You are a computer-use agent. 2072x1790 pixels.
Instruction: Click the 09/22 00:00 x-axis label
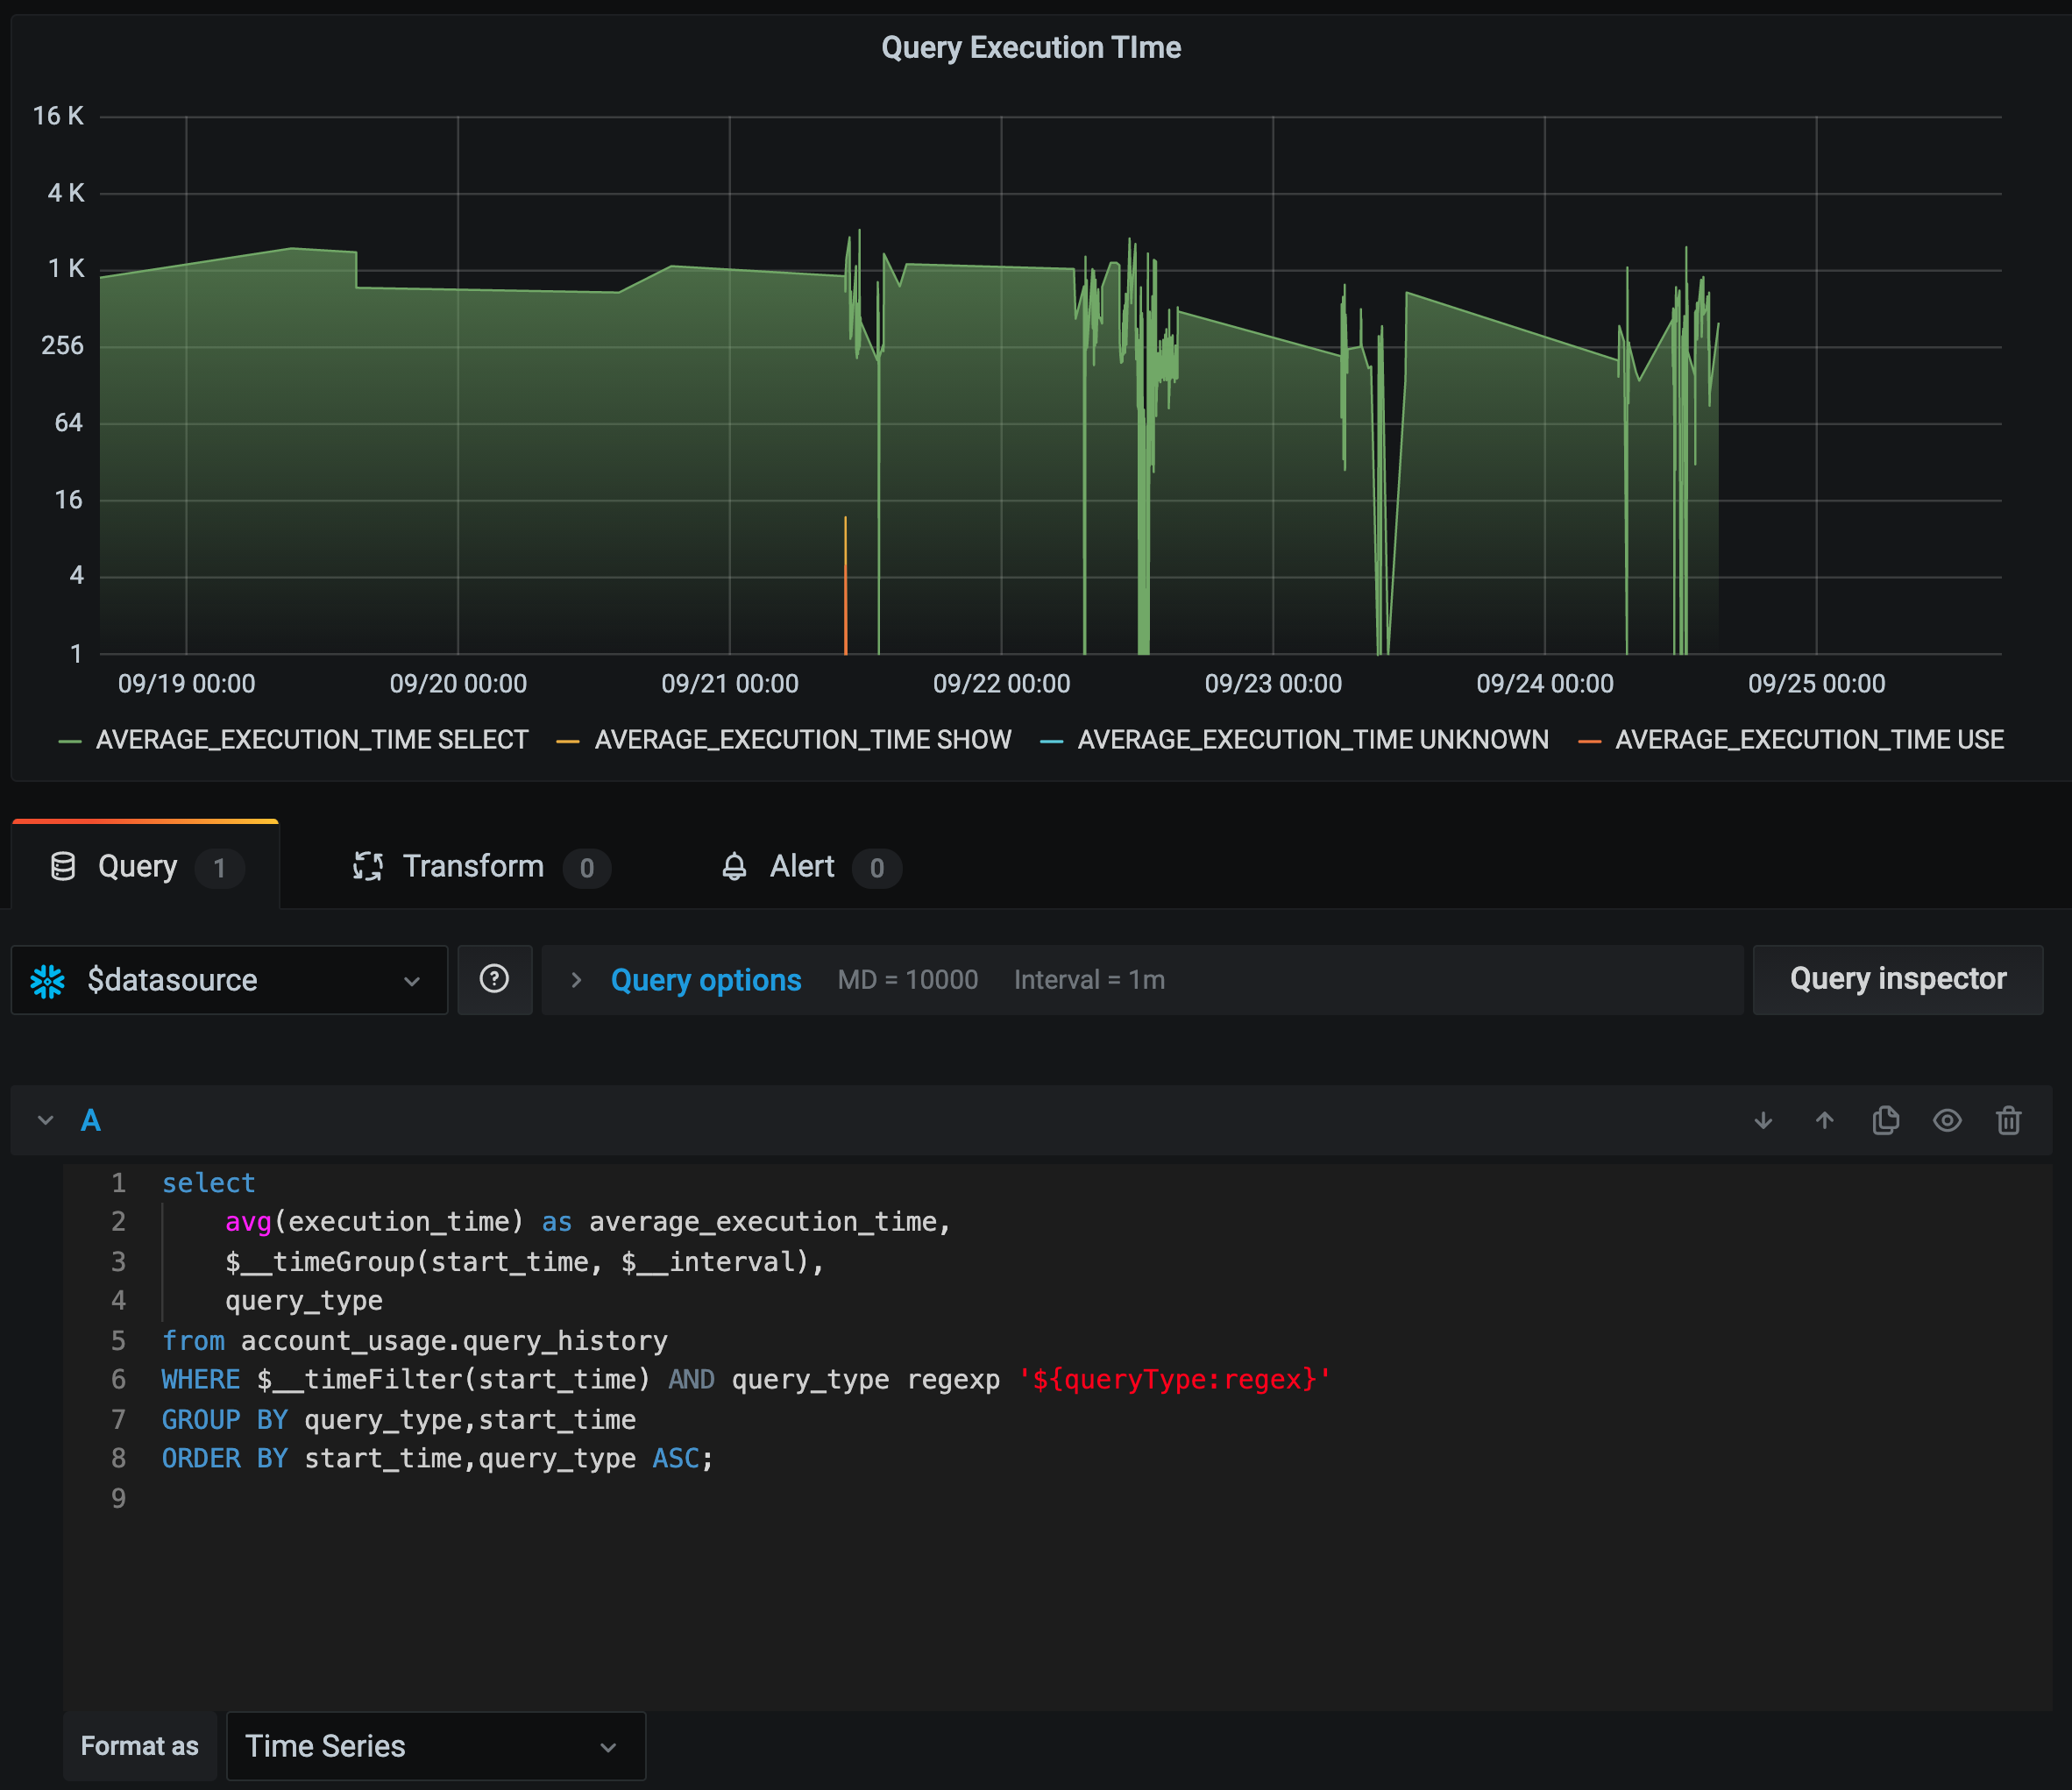tap(1001, 684)
